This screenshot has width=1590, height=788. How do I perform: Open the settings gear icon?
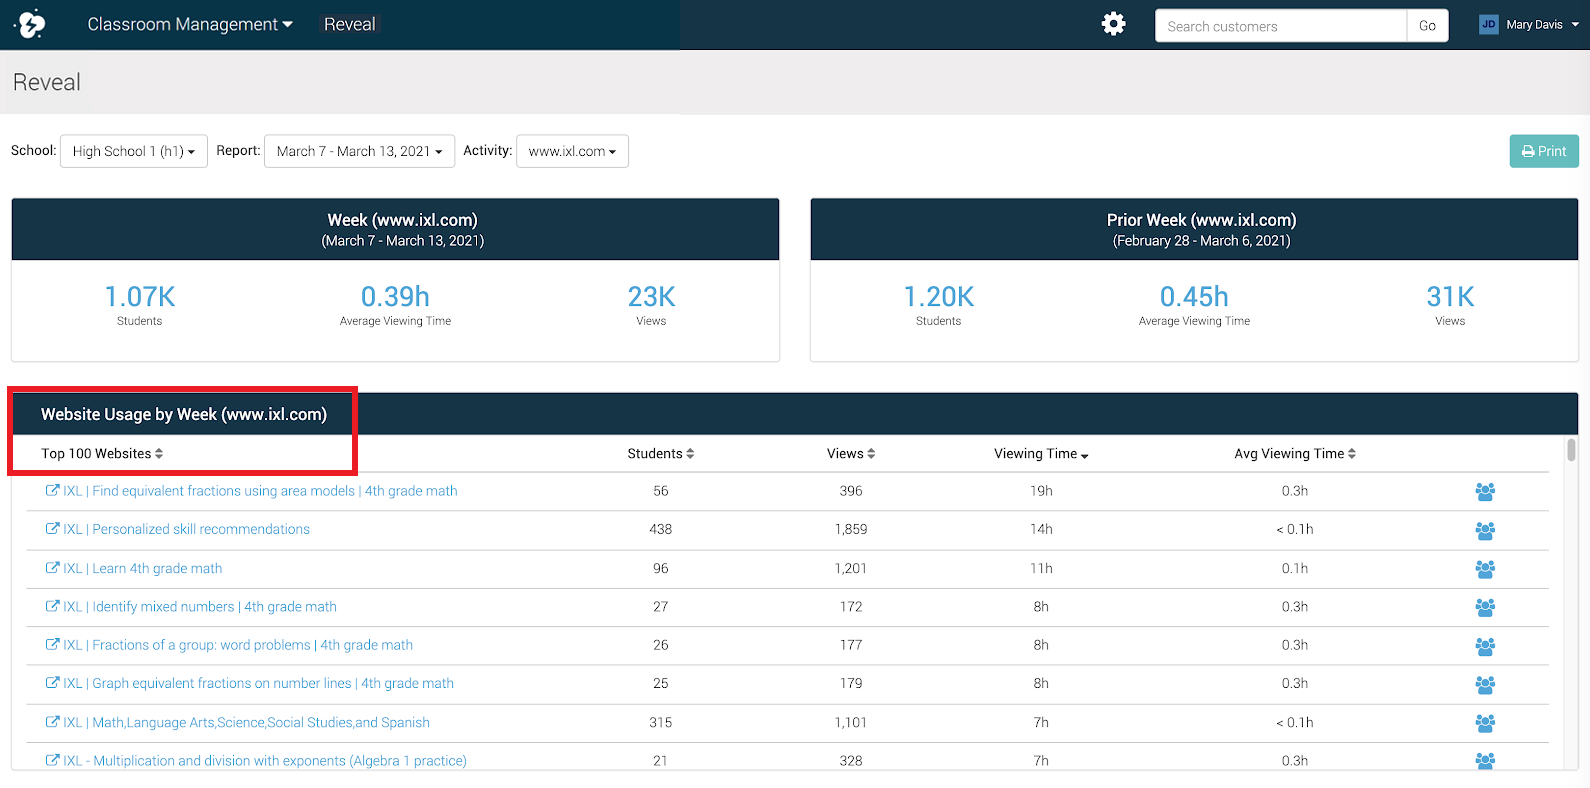click(x=1113, y=24)
